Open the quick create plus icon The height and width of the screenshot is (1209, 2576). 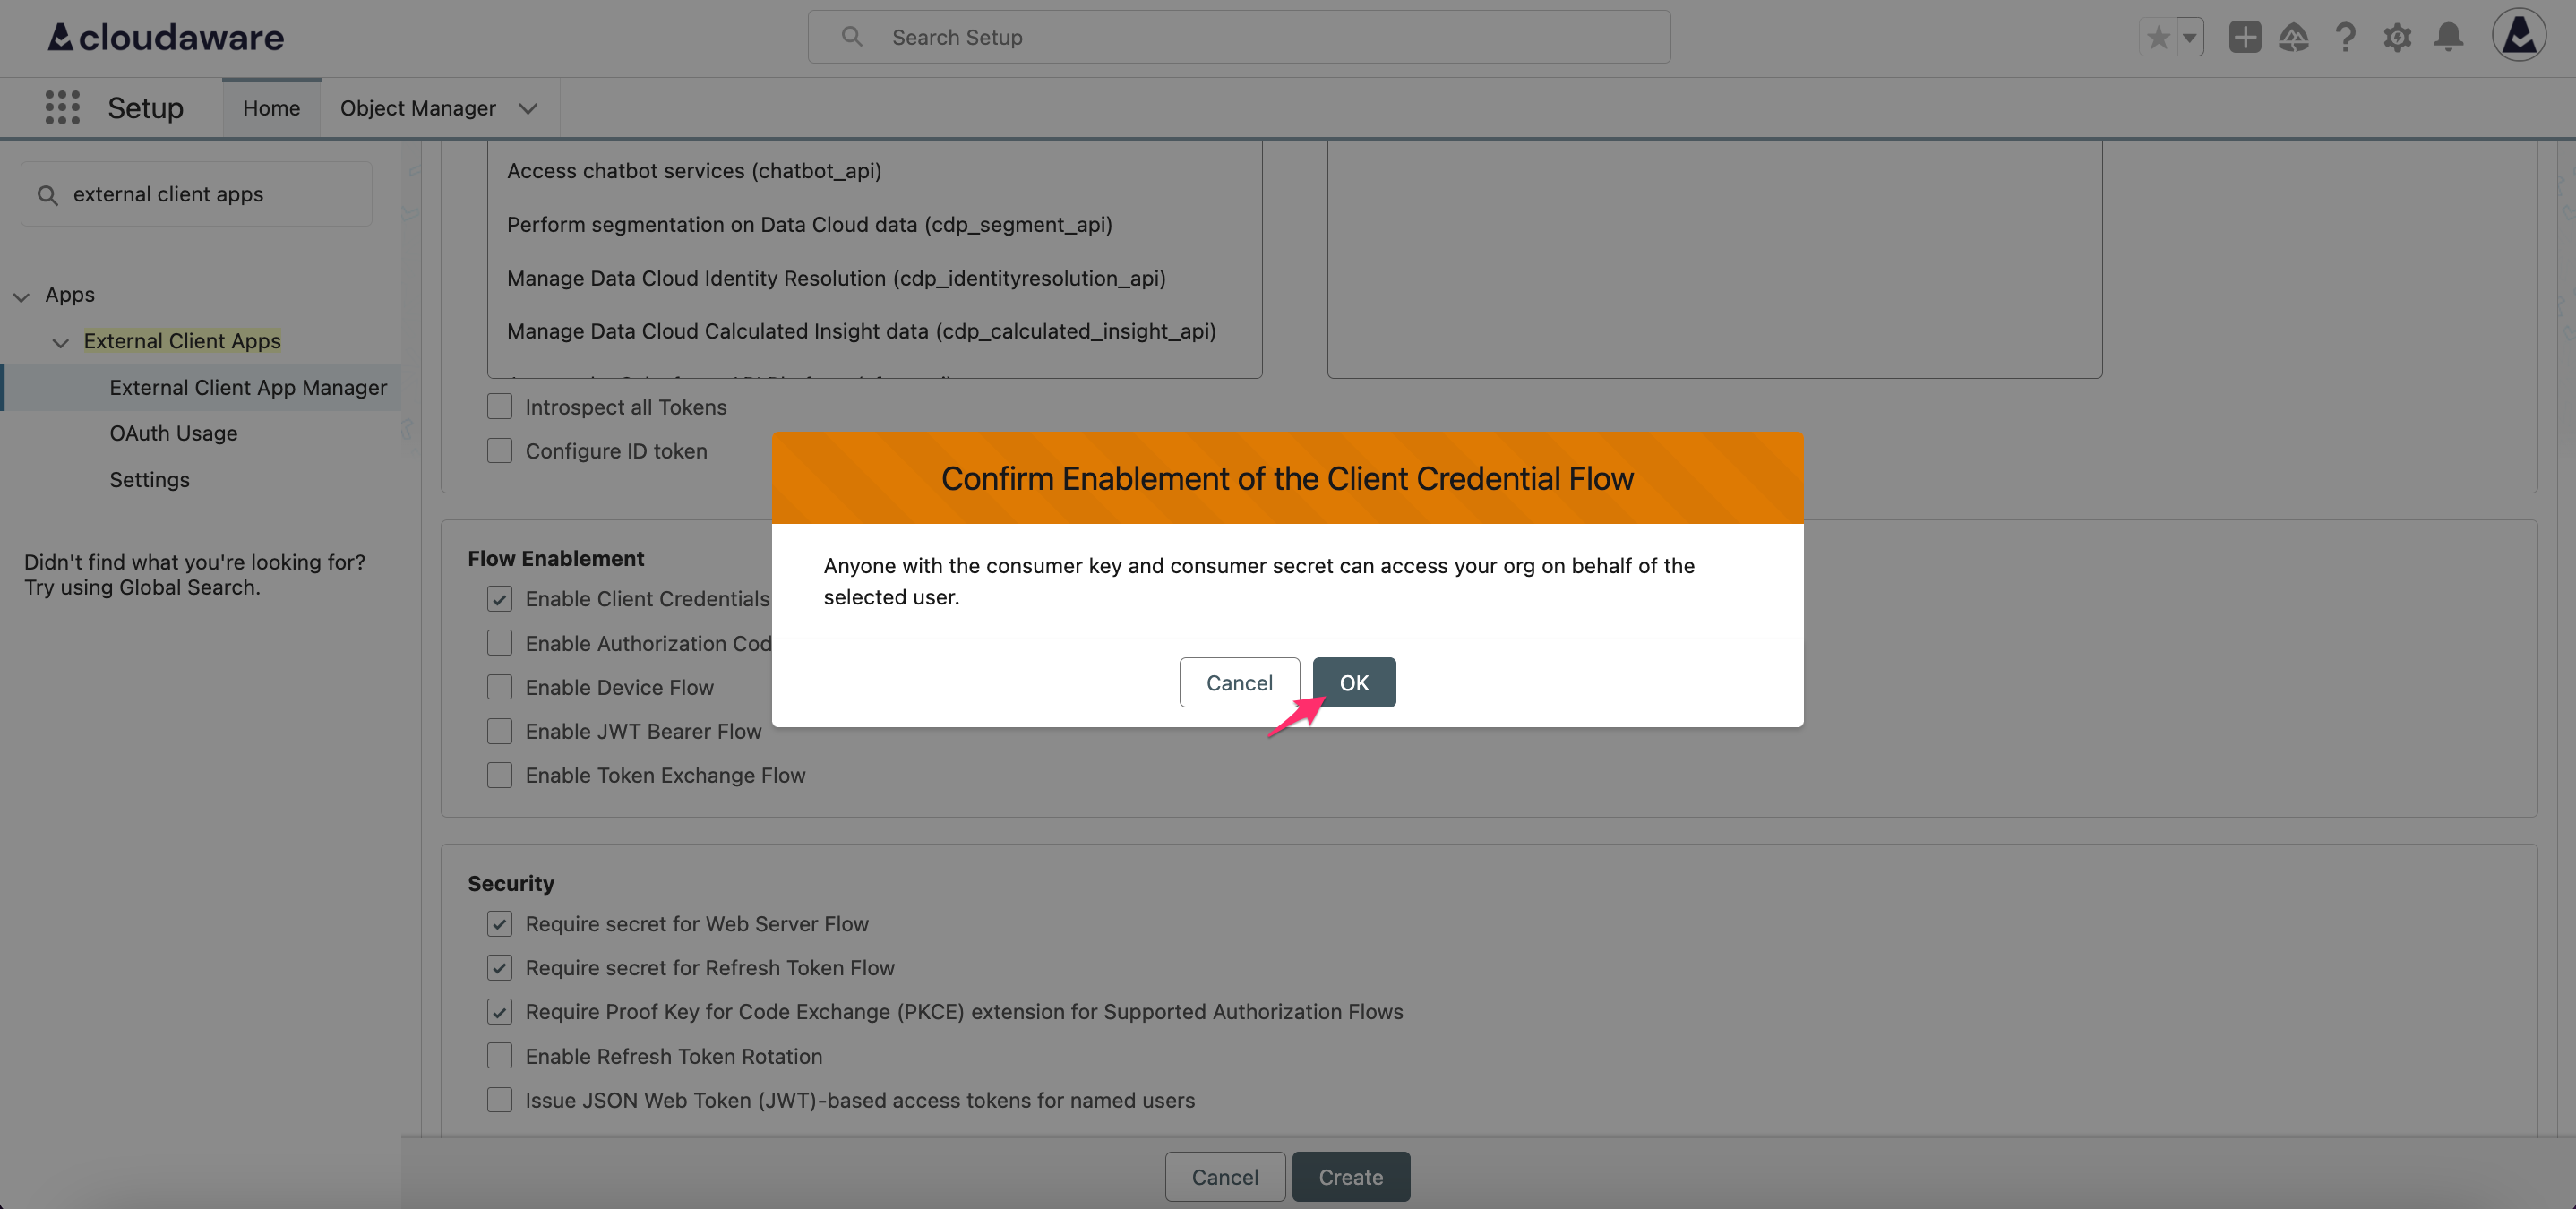pos(2244,37)
